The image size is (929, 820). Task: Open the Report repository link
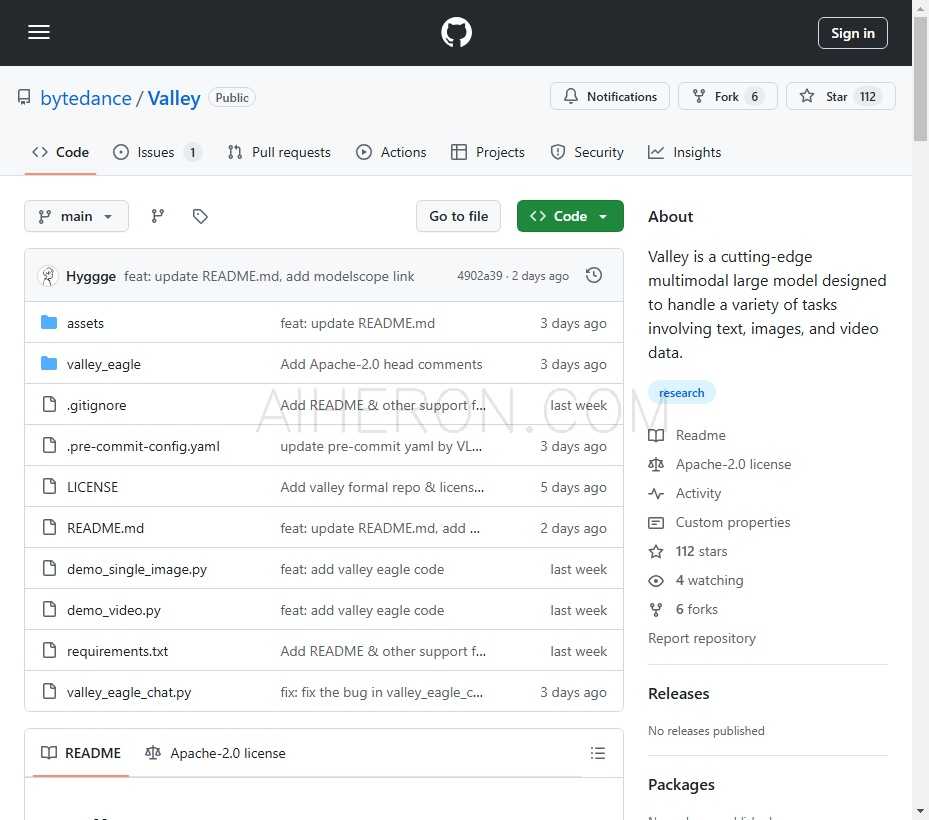pos(702,638)
